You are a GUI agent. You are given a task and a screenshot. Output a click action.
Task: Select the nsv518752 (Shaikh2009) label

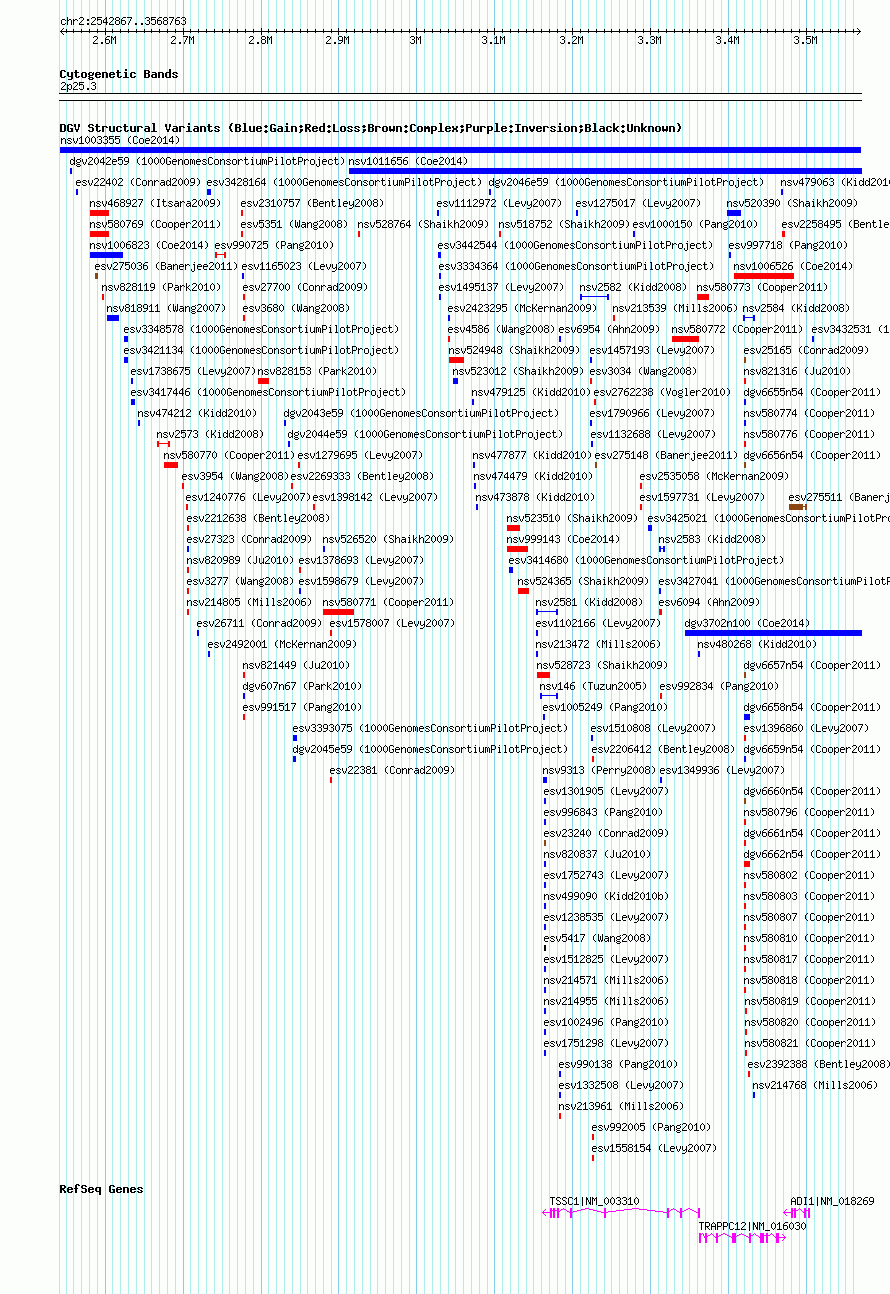click(x=564, y=224)
